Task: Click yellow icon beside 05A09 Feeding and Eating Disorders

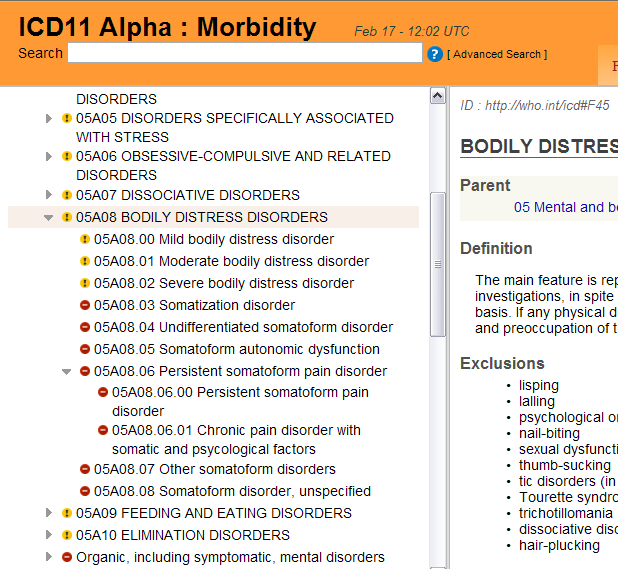Action: 67,513
